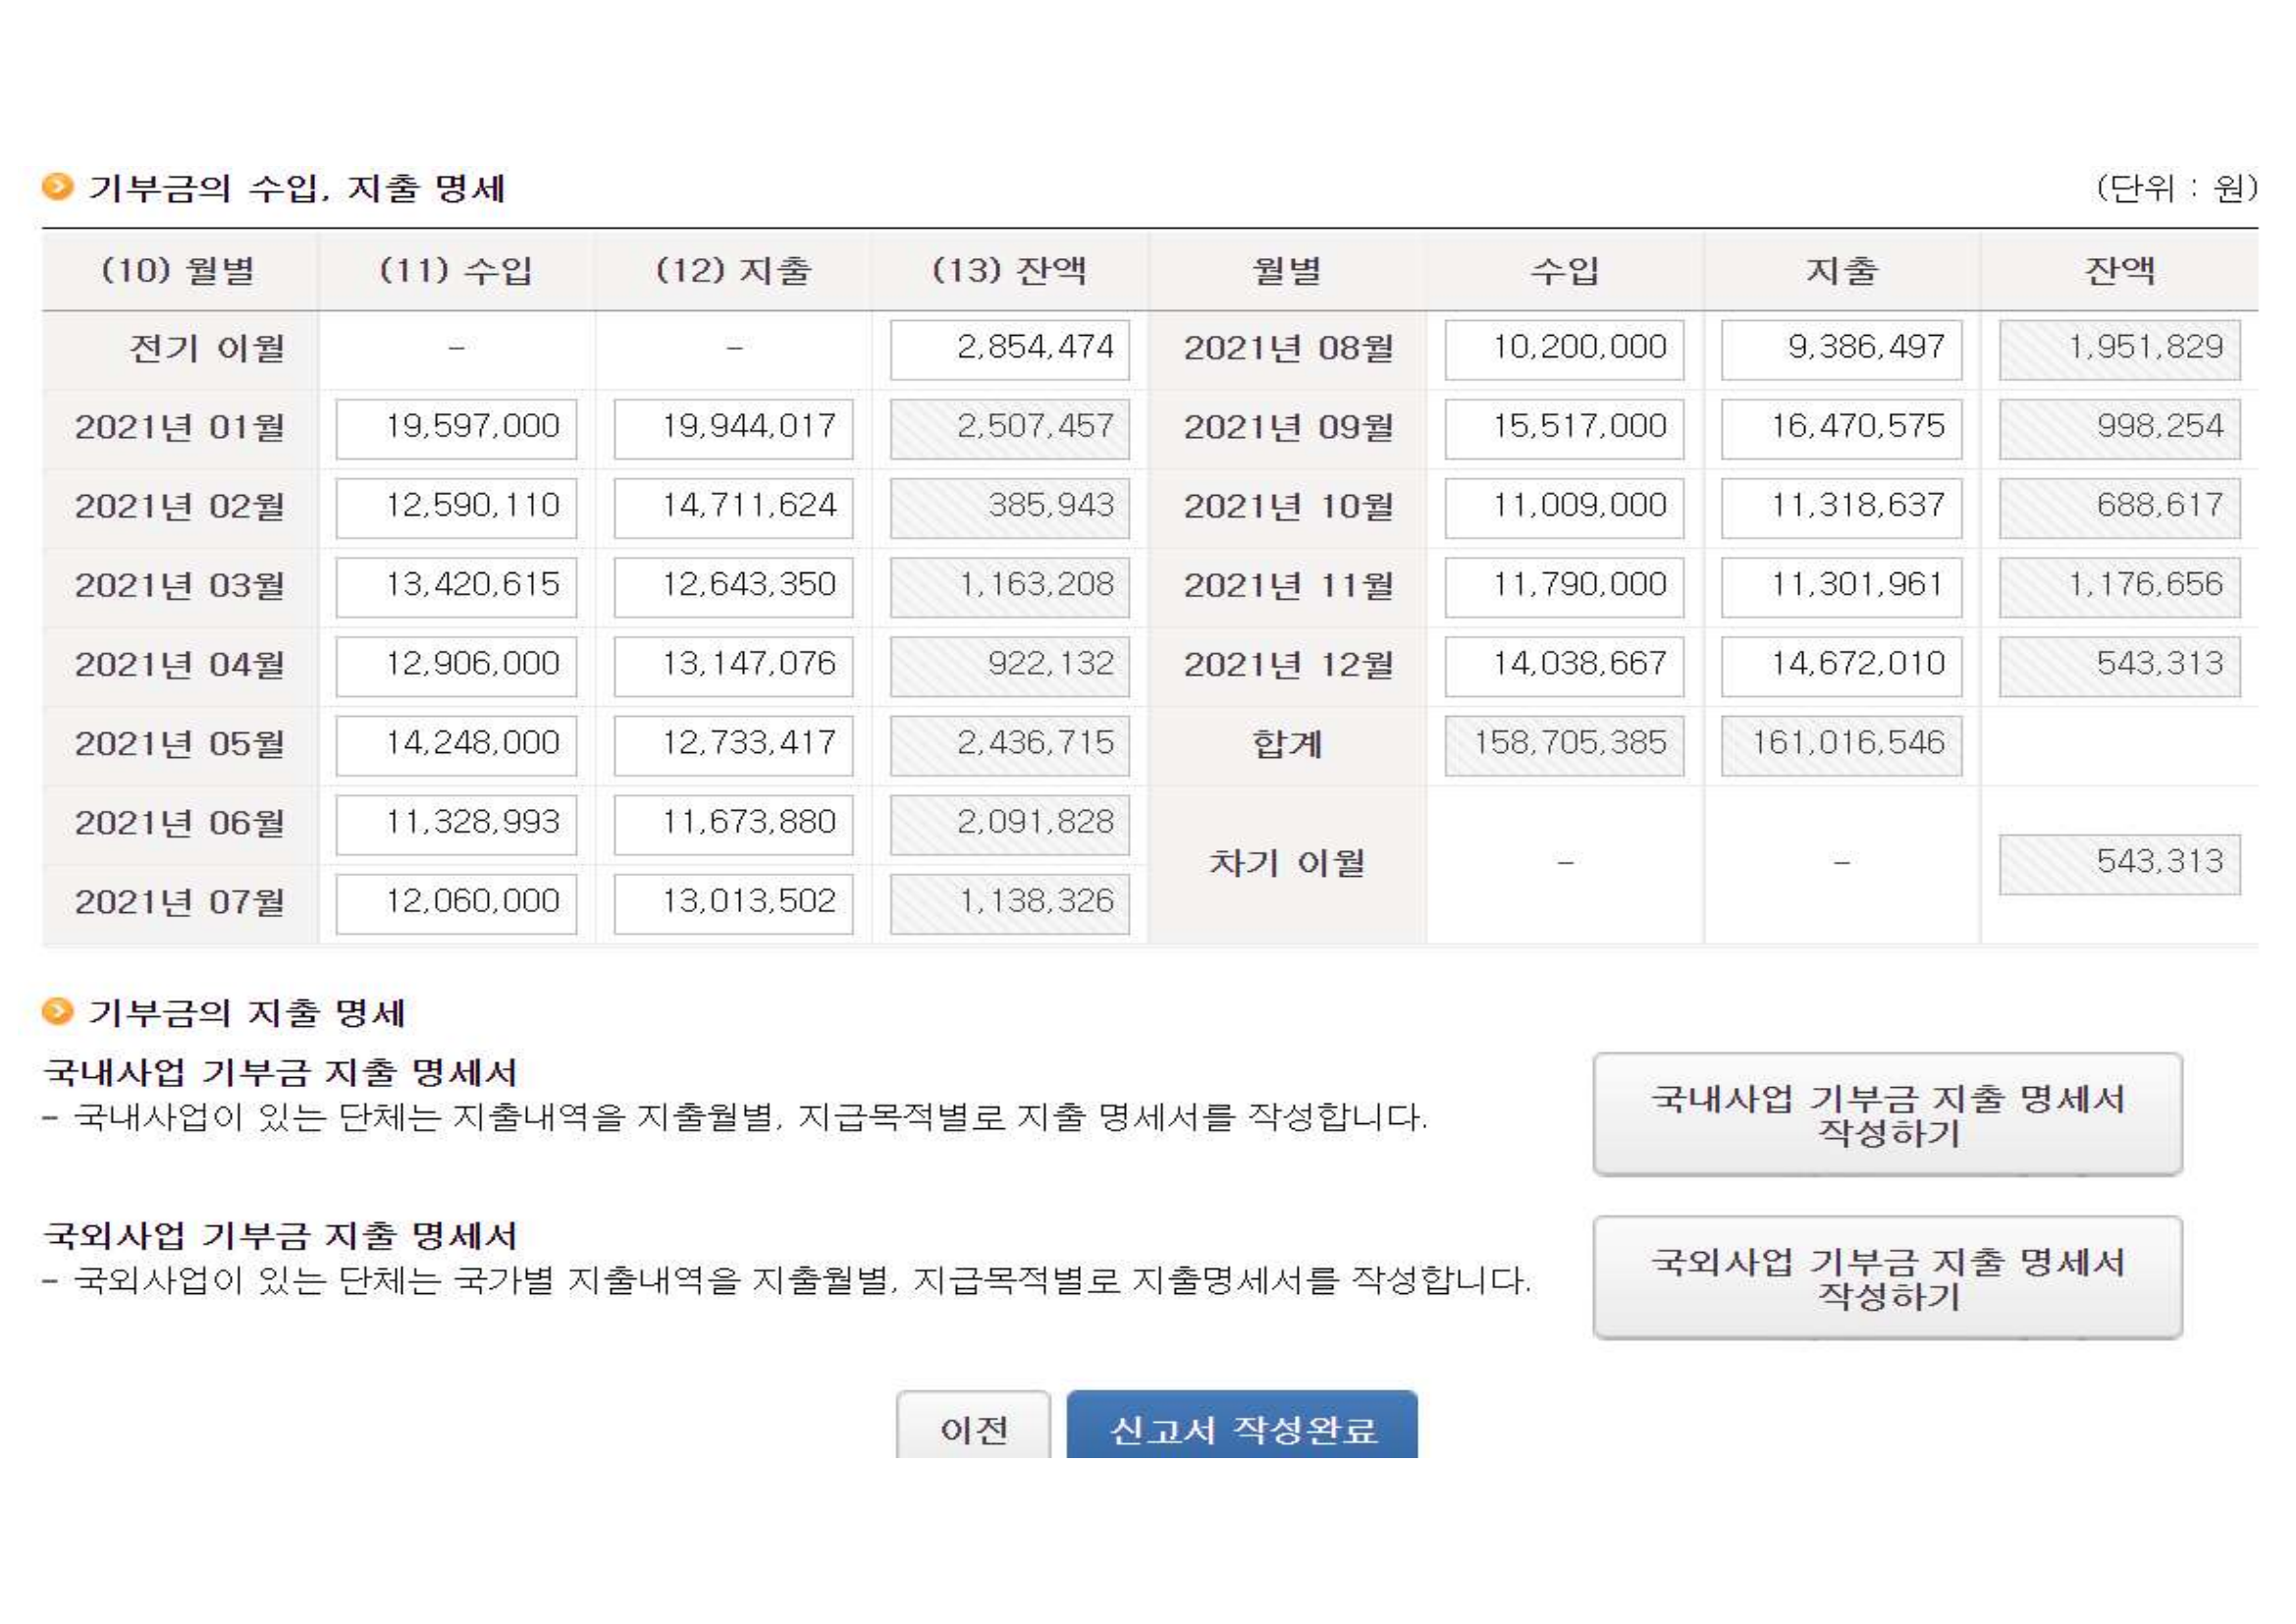
Task: Focus 2021년 02월 수입 field
Action: click(456, 507)
